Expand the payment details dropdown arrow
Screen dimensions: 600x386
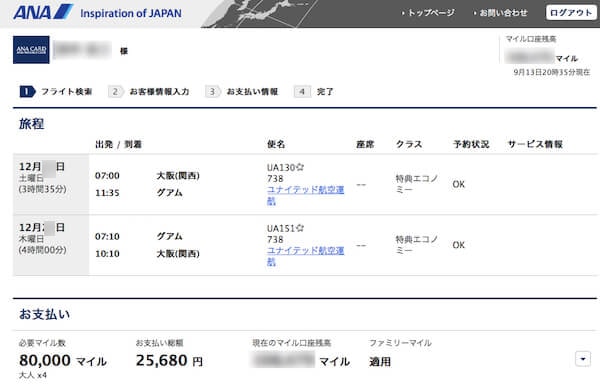pyautogui.click(x=583, y=359)
